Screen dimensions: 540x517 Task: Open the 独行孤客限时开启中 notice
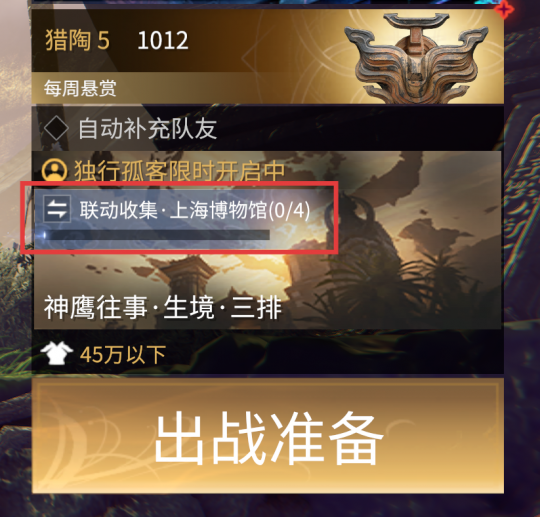point(163,170)
